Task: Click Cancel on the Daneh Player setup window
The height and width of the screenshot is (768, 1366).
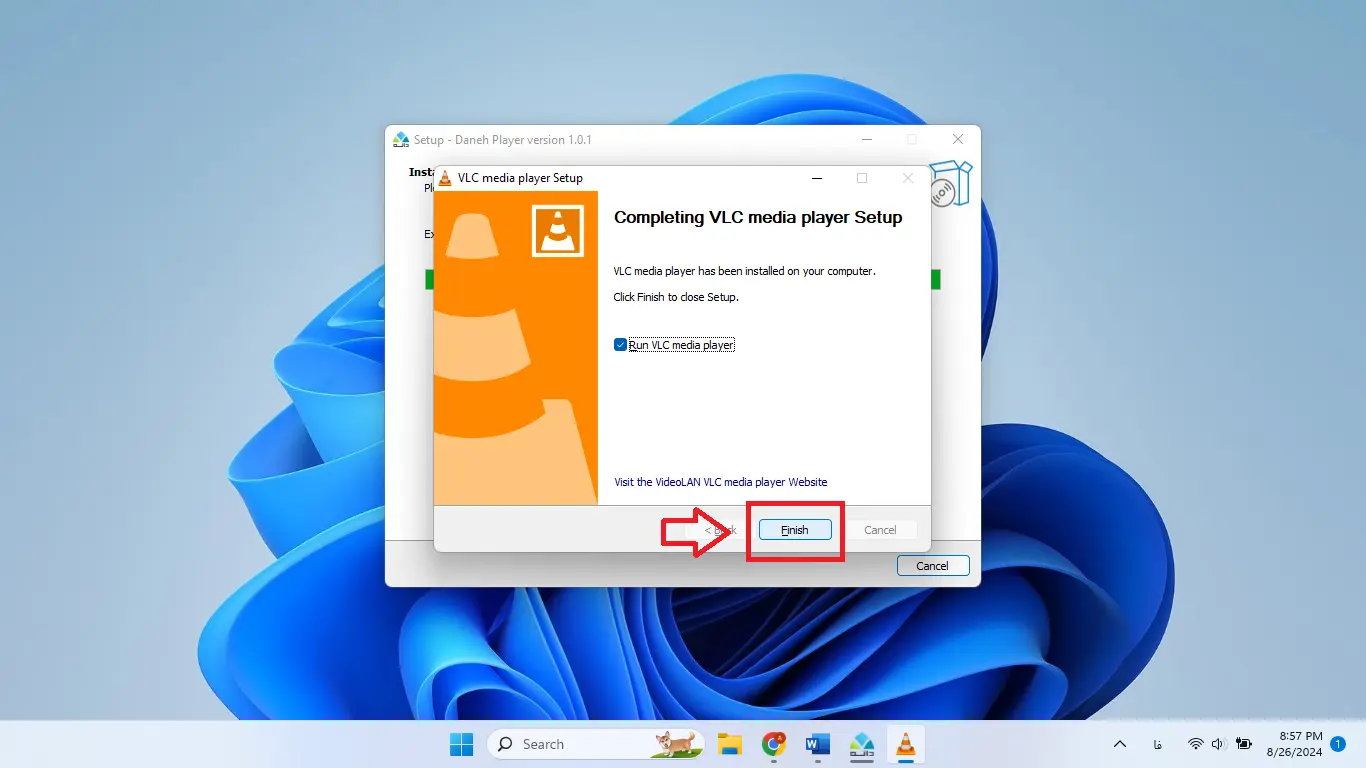Action: coord(932,565)
